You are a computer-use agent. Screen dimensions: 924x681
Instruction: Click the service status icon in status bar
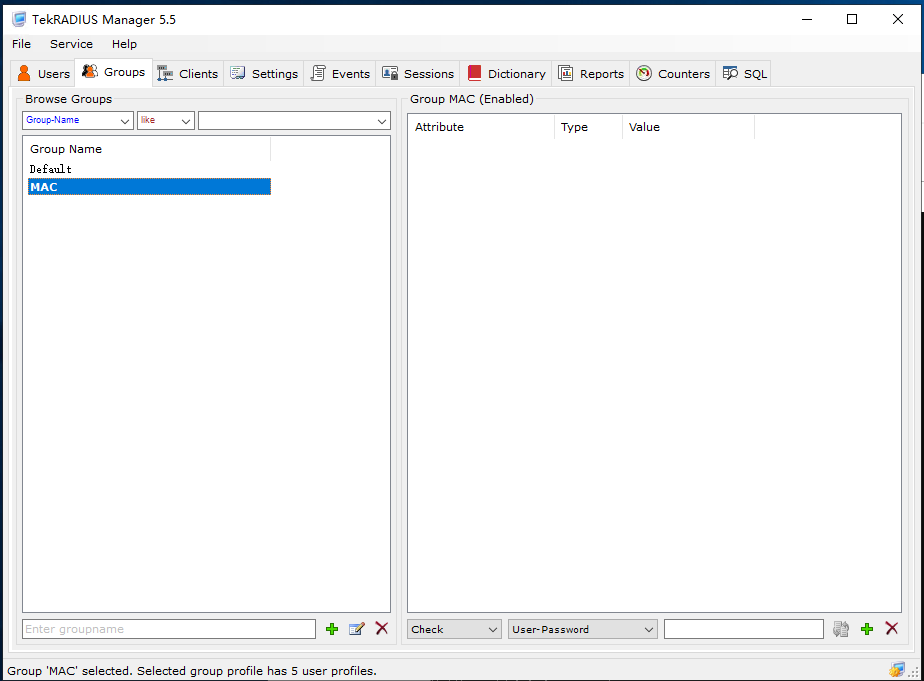point(897,670)
